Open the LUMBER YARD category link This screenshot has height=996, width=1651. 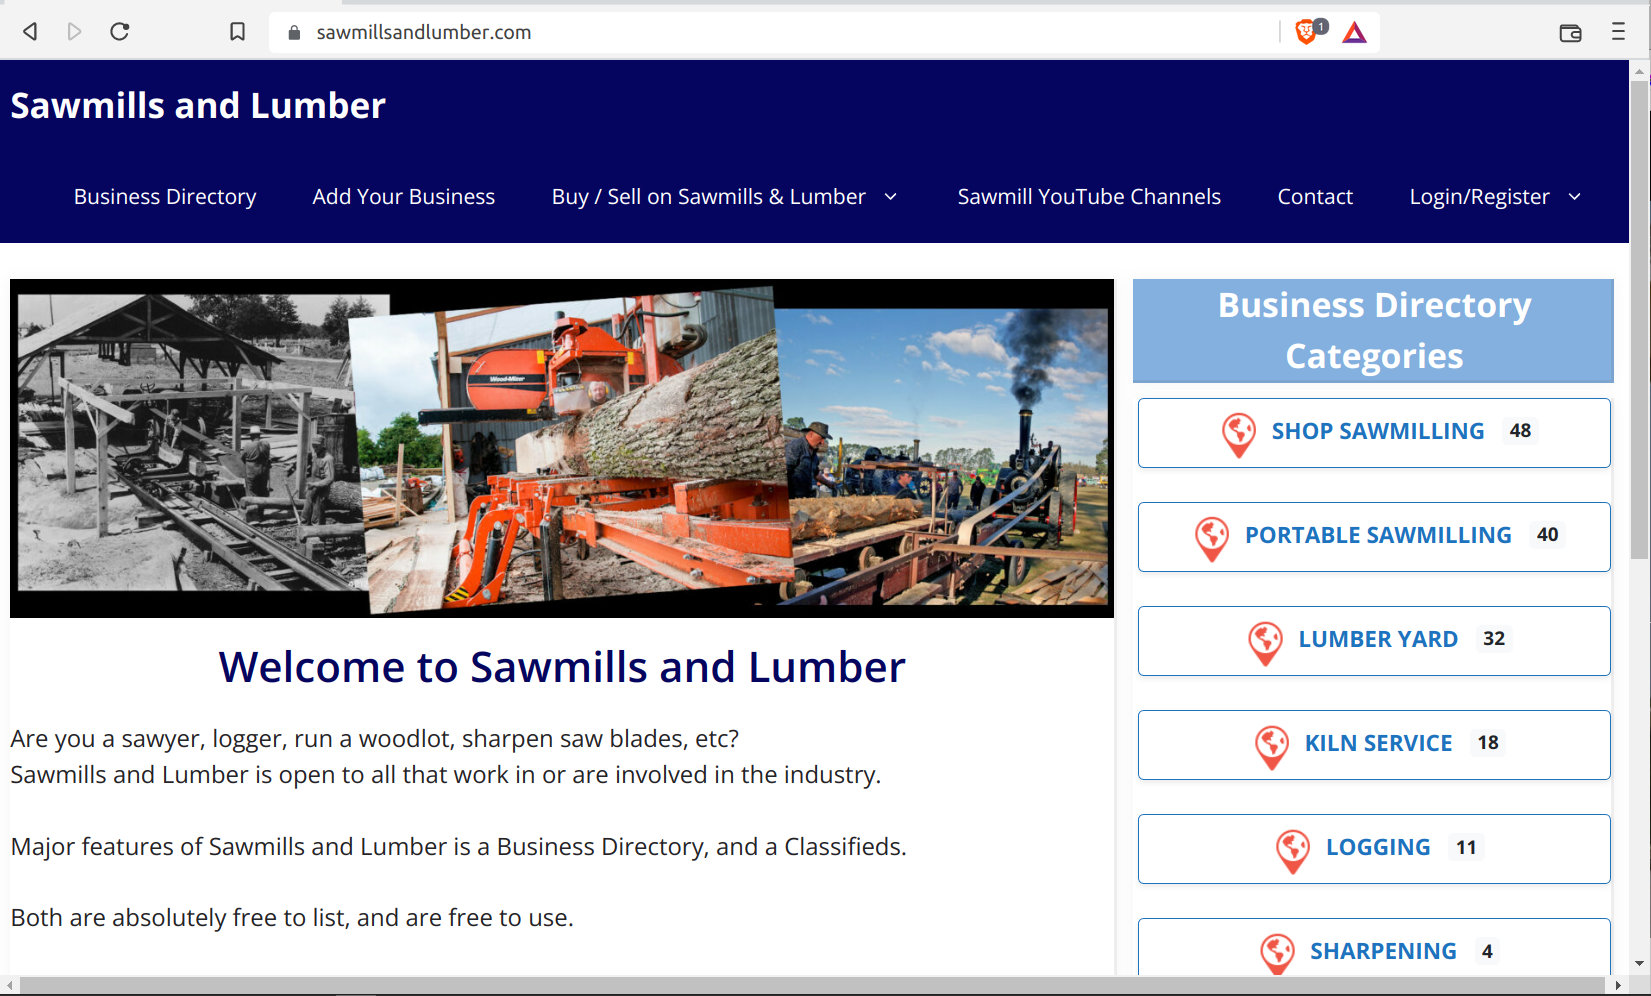tap(1378, 639)
